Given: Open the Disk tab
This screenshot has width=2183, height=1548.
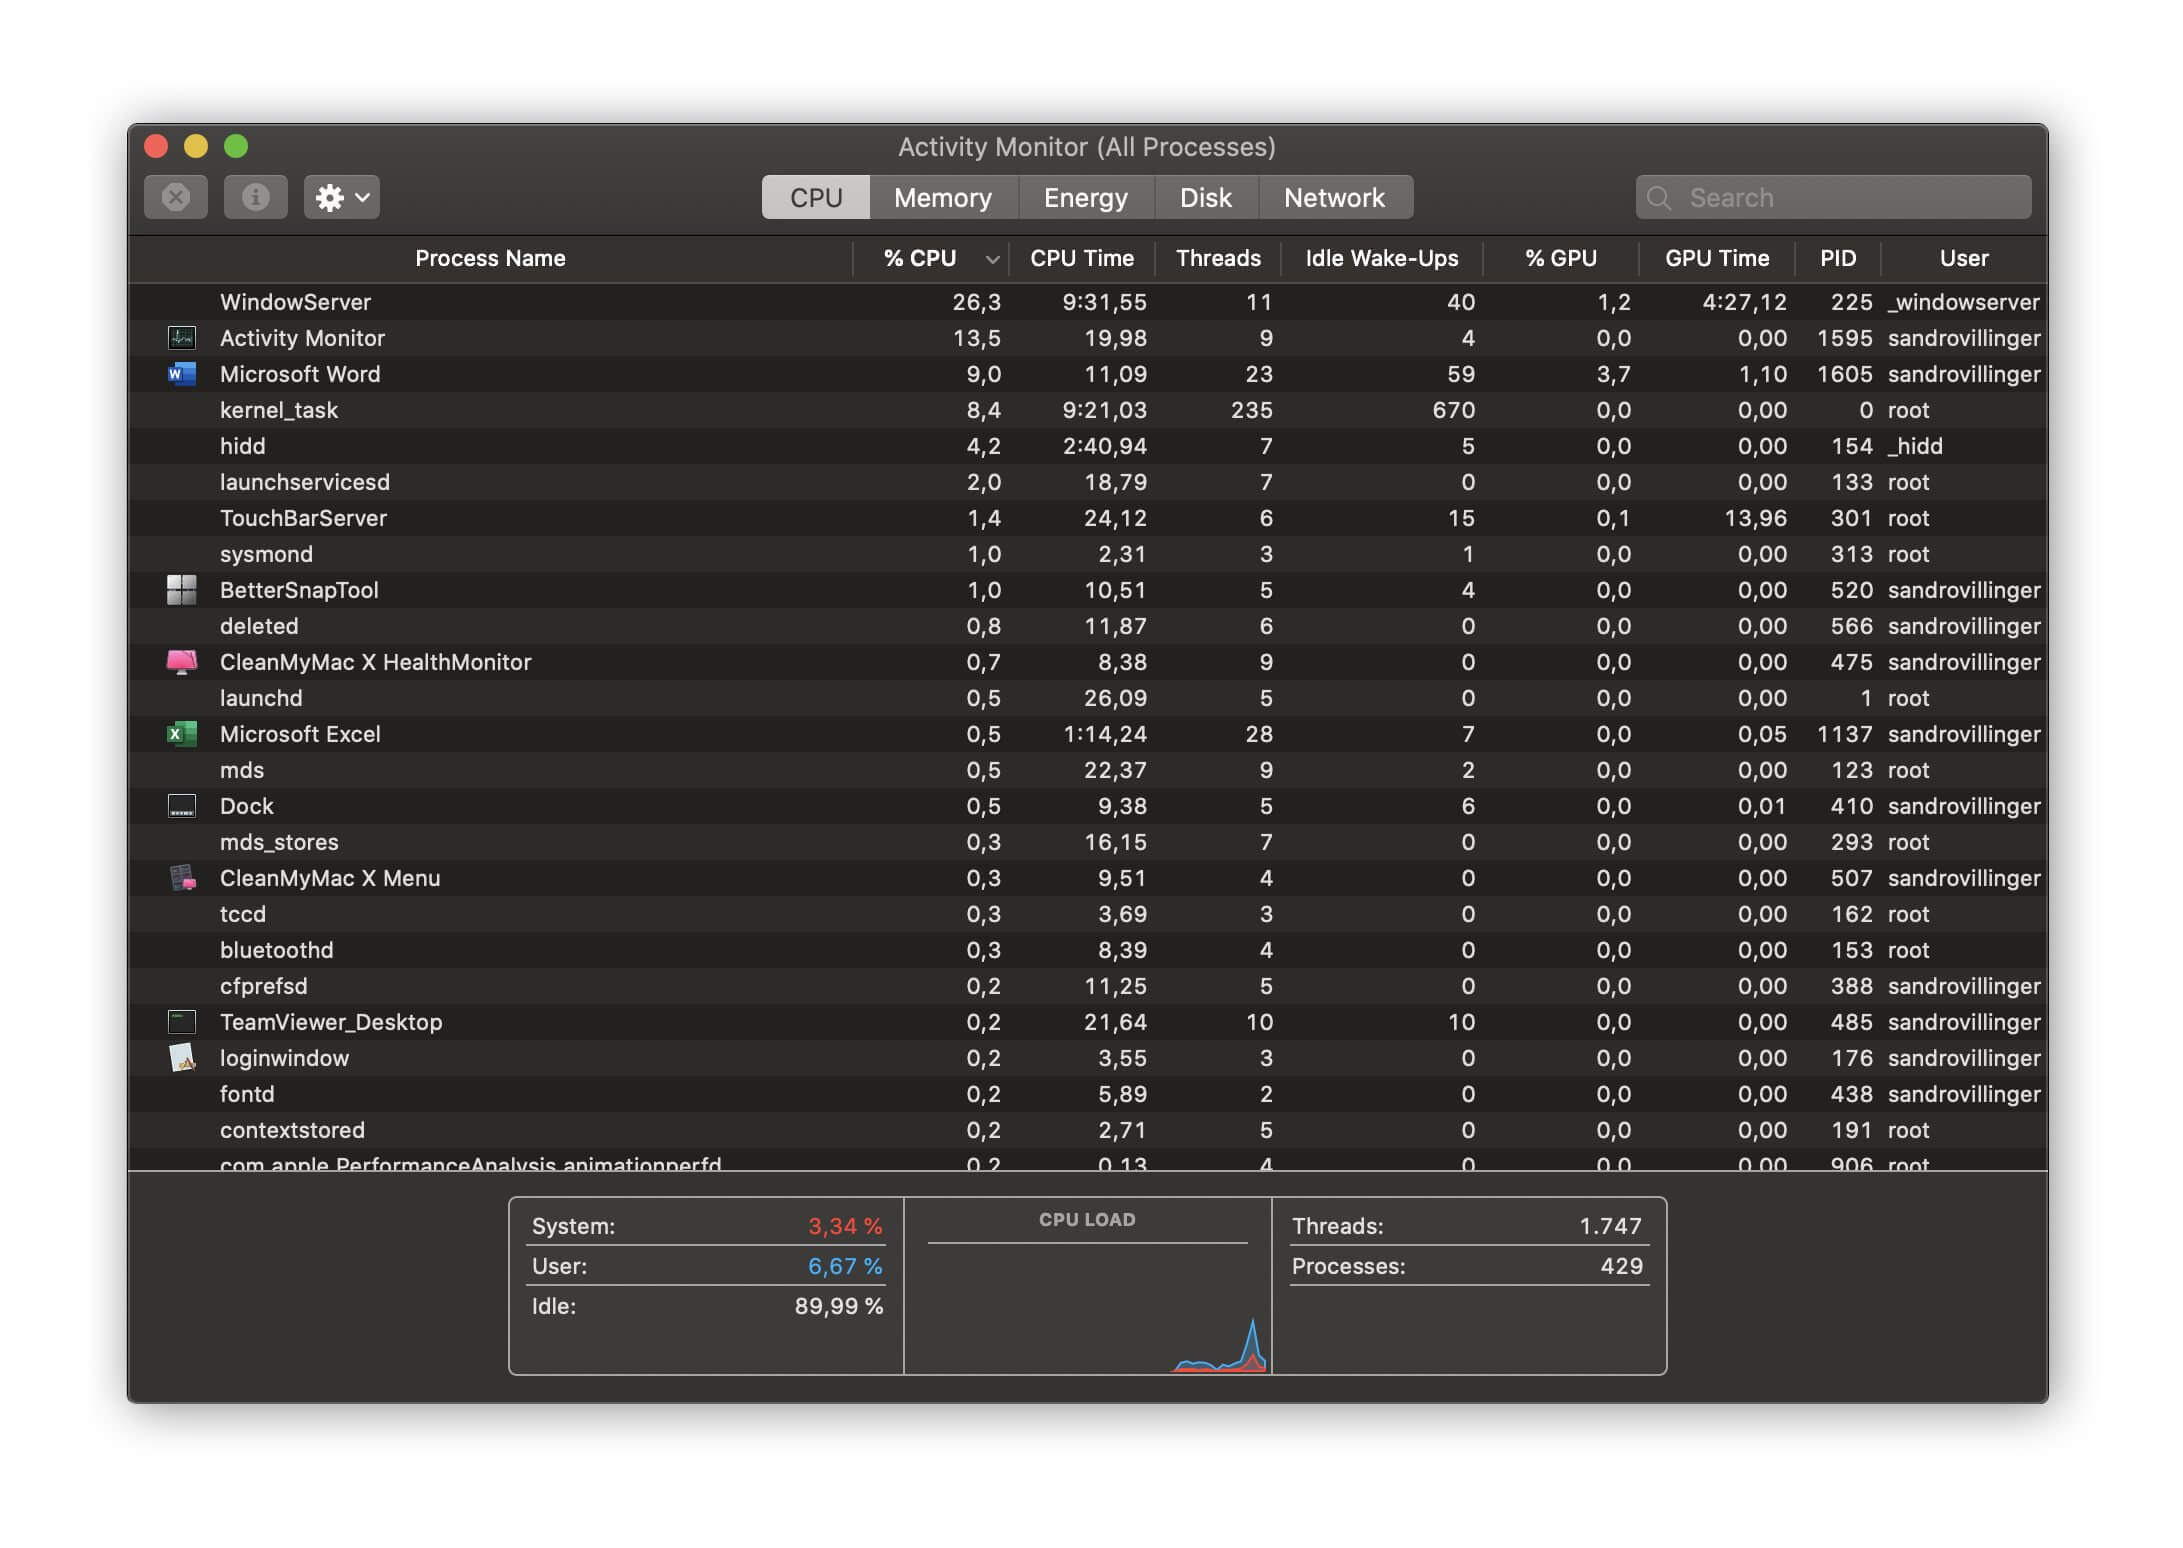Looking at the screenshot, I should coord(1206,197).
